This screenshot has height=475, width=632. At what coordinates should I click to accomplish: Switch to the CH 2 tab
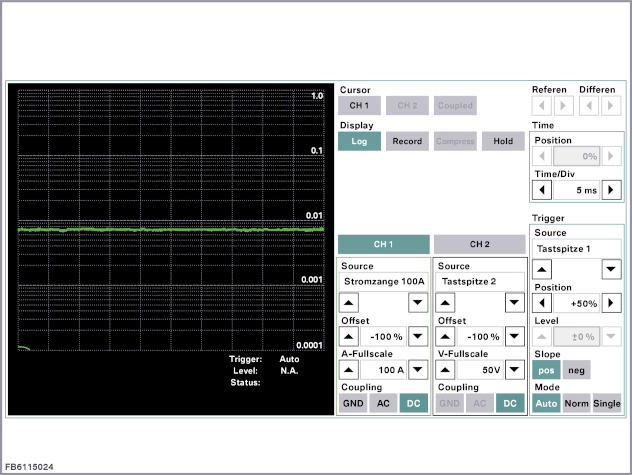click(480, 244)
